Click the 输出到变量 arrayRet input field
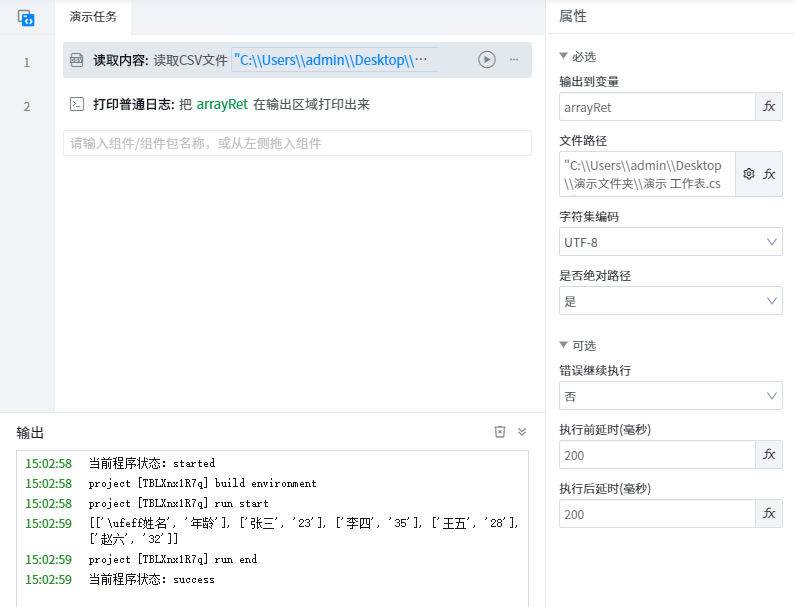 point(656,106)
